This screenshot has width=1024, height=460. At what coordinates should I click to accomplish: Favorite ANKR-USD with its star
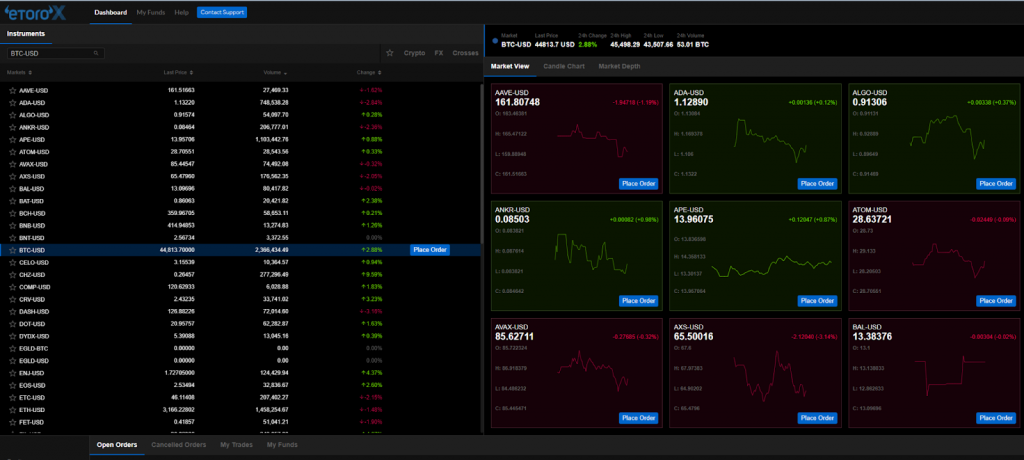[x=12, y=127]
